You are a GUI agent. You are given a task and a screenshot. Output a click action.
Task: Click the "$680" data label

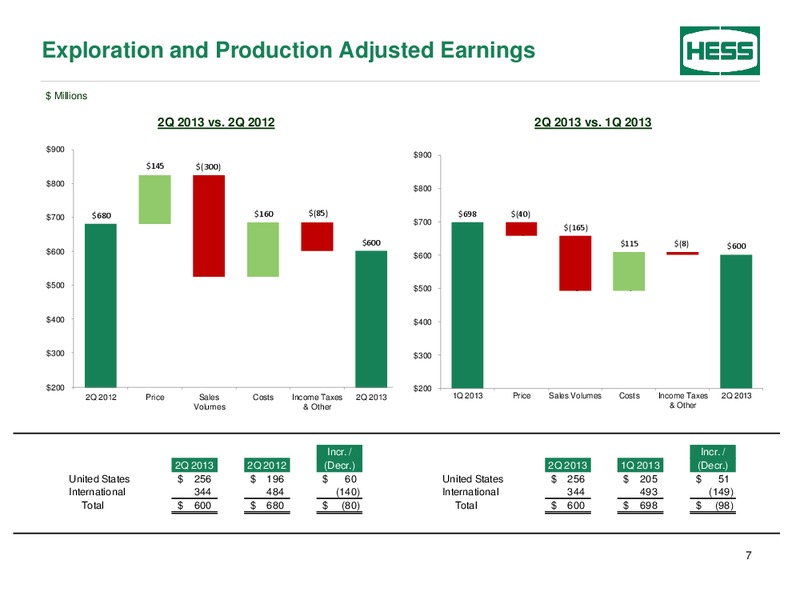[x=101, y=215]
